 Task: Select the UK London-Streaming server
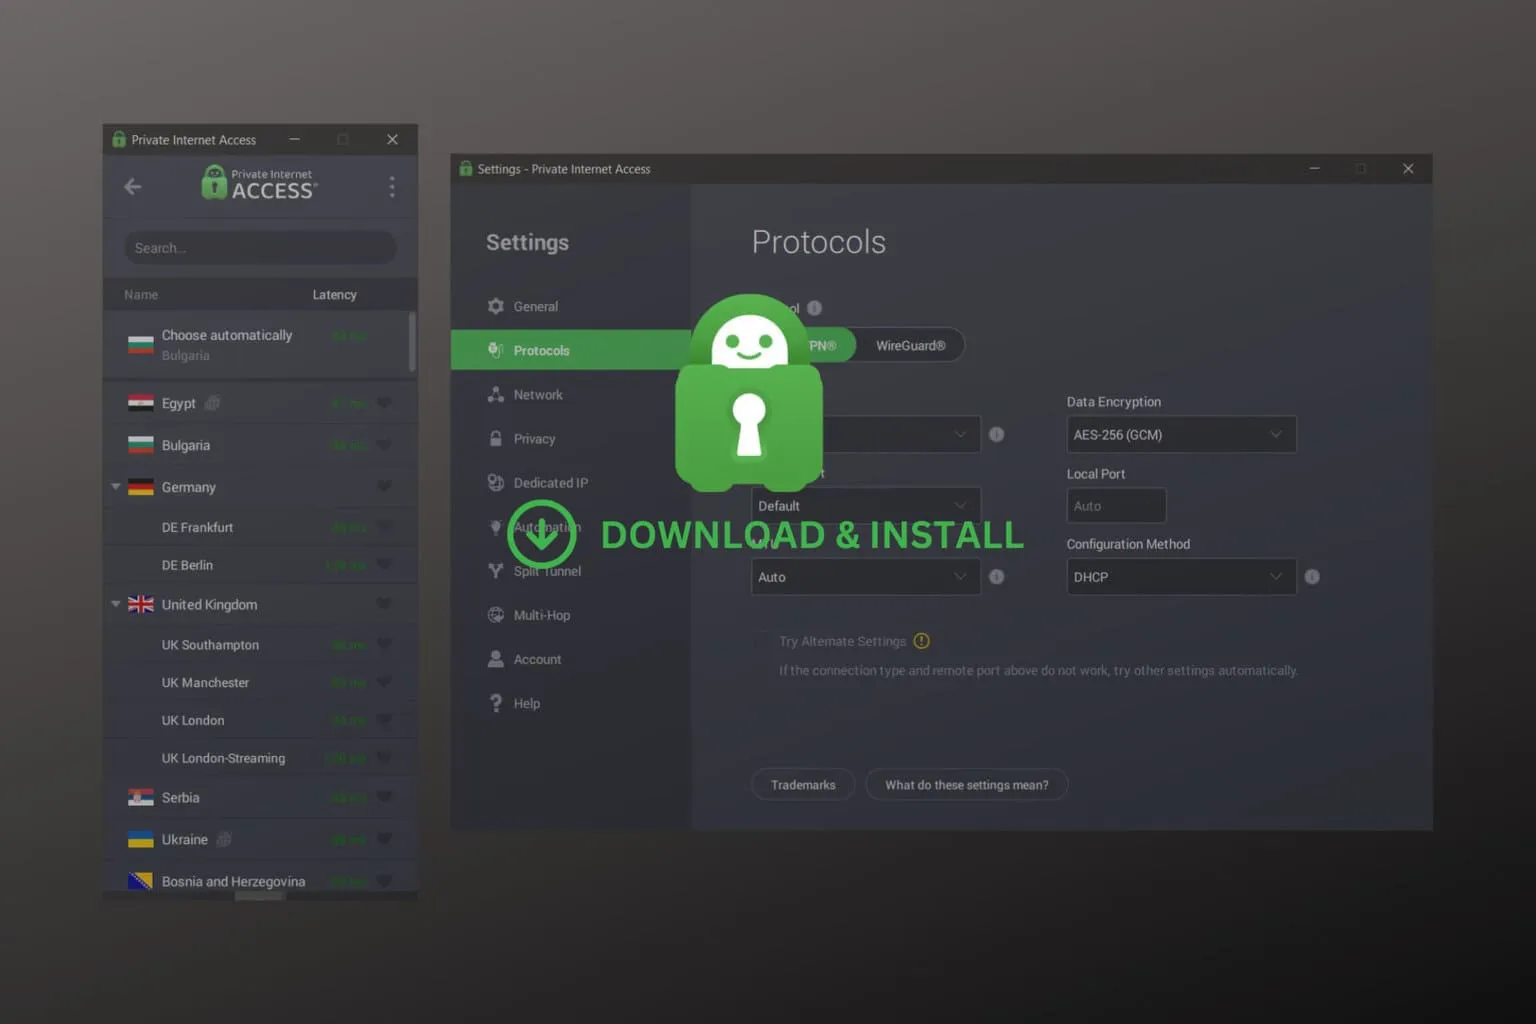(260, 758)
